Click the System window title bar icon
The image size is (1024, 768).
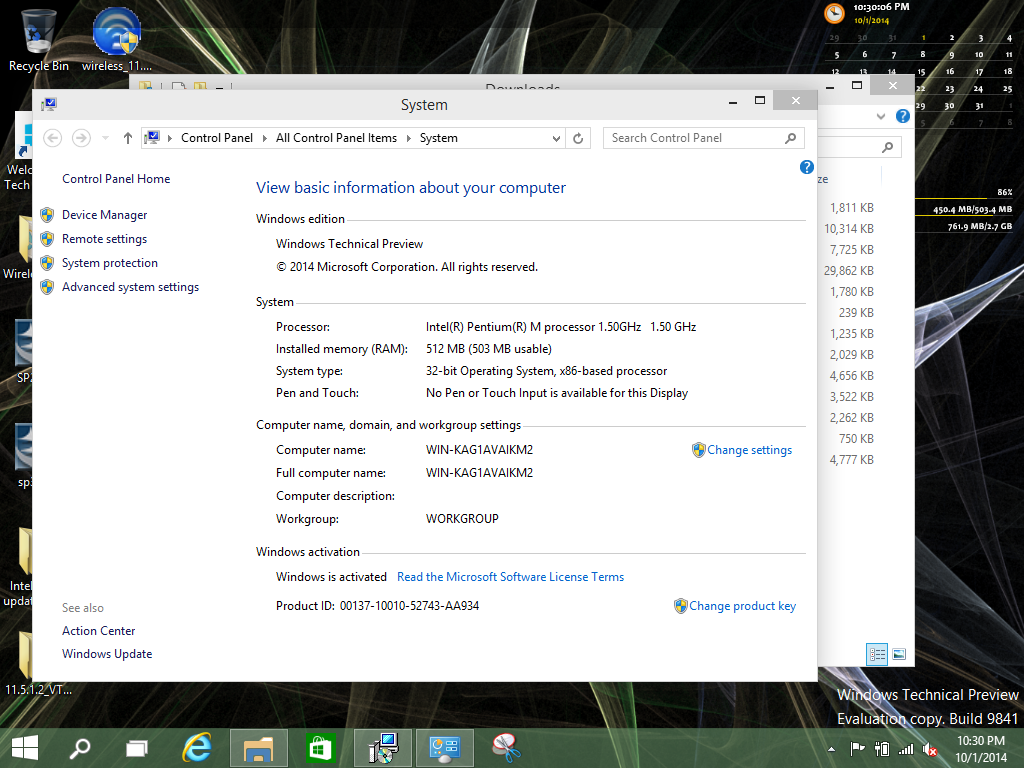(49, 104)
